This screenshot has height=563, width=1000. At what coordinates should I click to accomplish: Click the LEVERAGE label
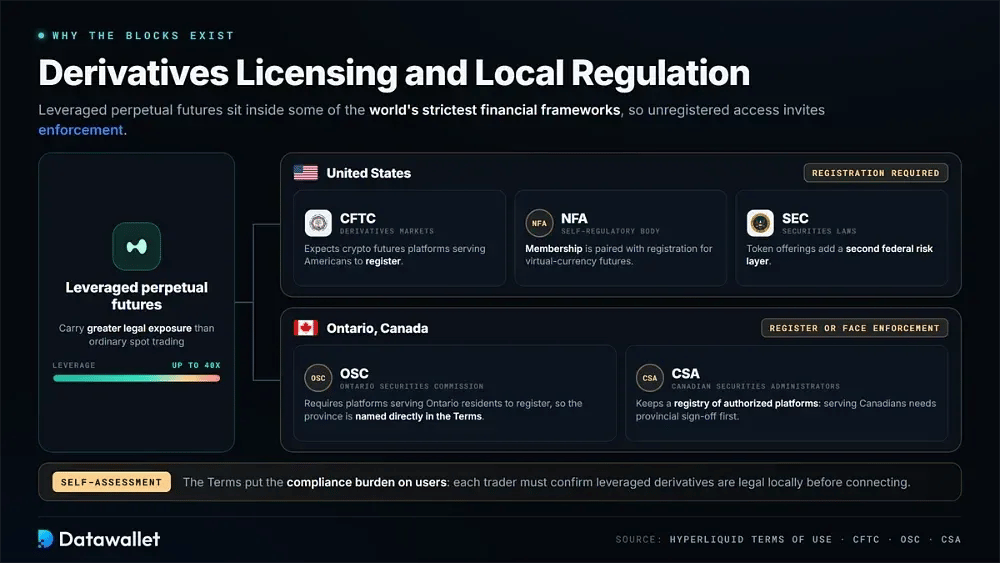[x=74, y=365]
